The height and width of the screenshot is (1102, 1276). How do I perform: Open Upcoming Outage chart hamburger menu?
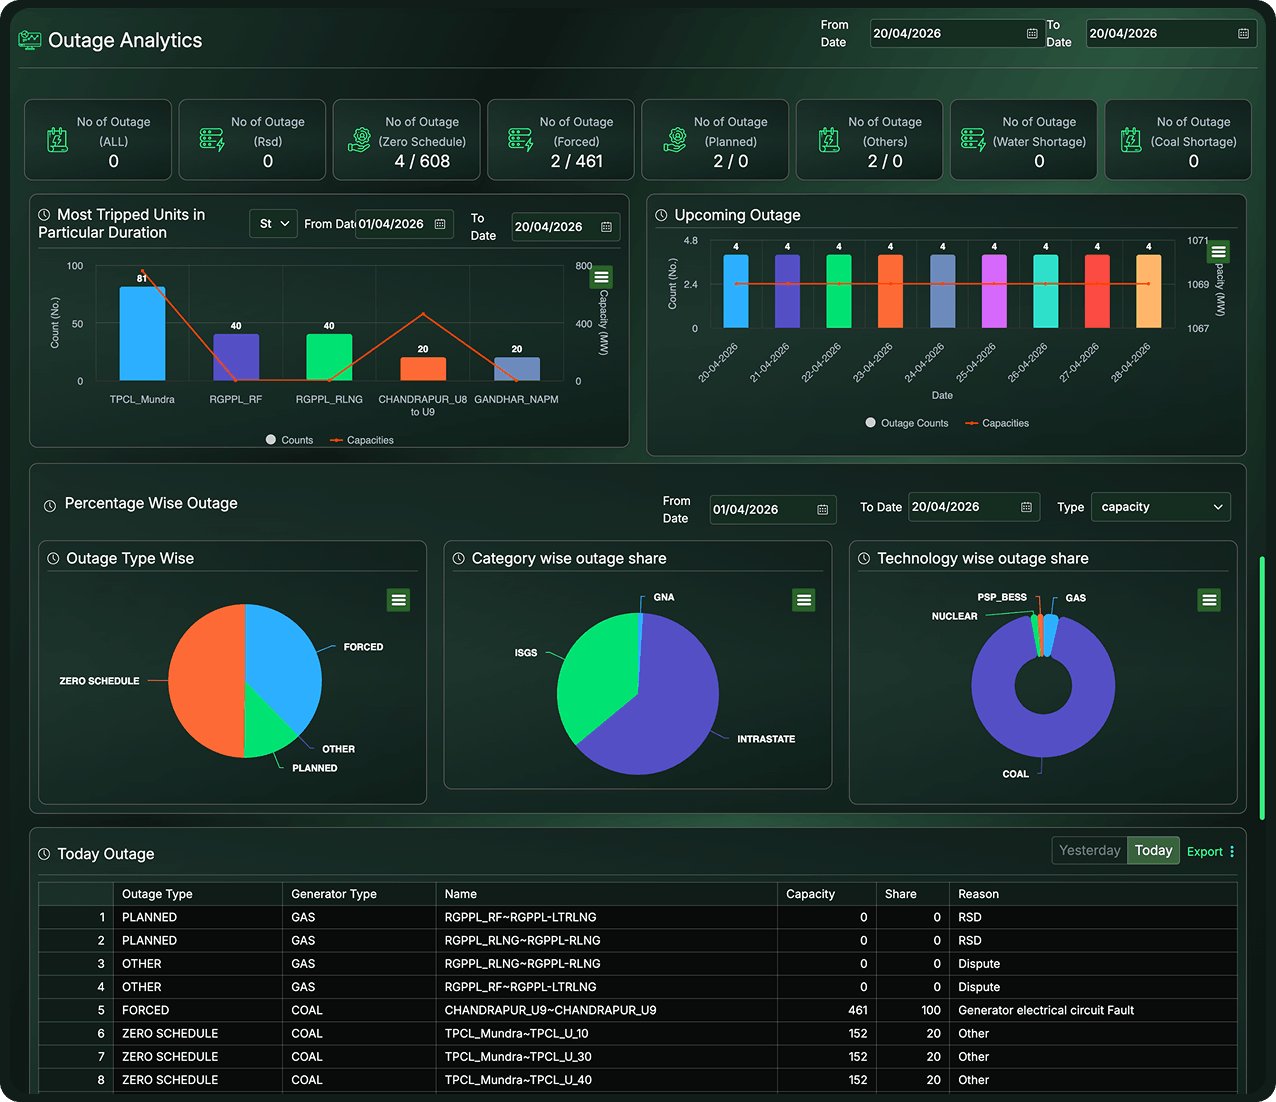[1218, 251]
